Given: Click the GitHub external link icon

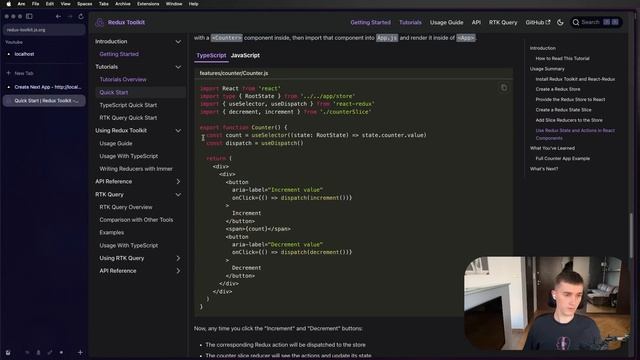Looking at the screenshot, I should pyautogui.click(x=548, y=22).
